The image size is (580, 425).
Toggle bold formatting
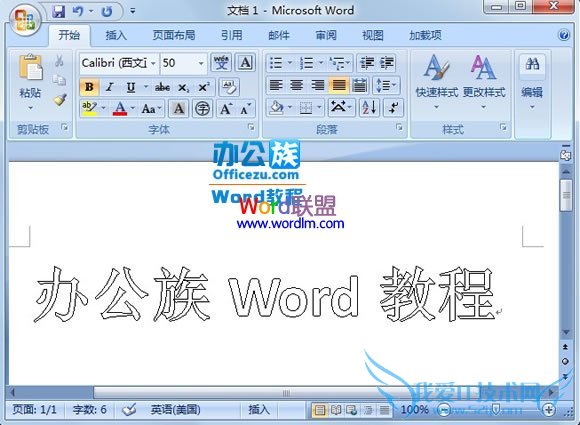pos(89,87)
